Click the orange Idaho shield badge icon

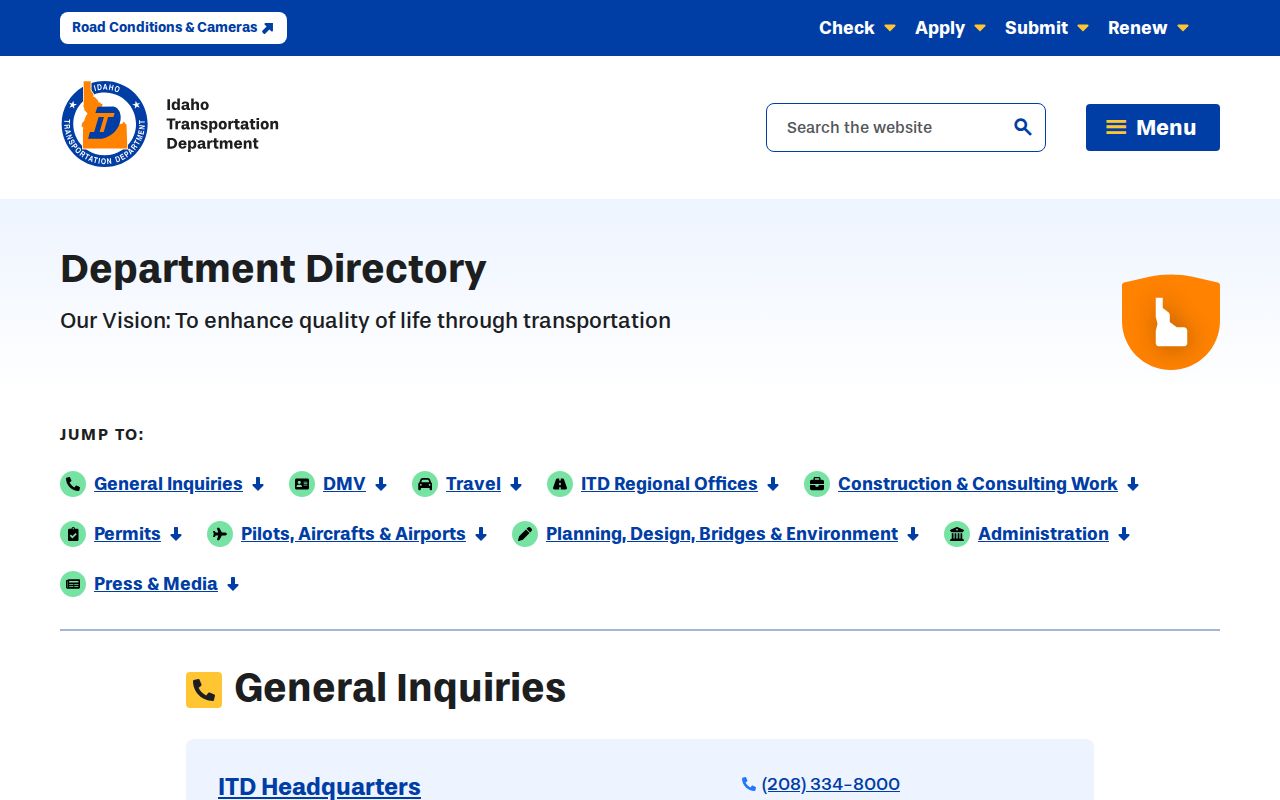click(1170, 322)
